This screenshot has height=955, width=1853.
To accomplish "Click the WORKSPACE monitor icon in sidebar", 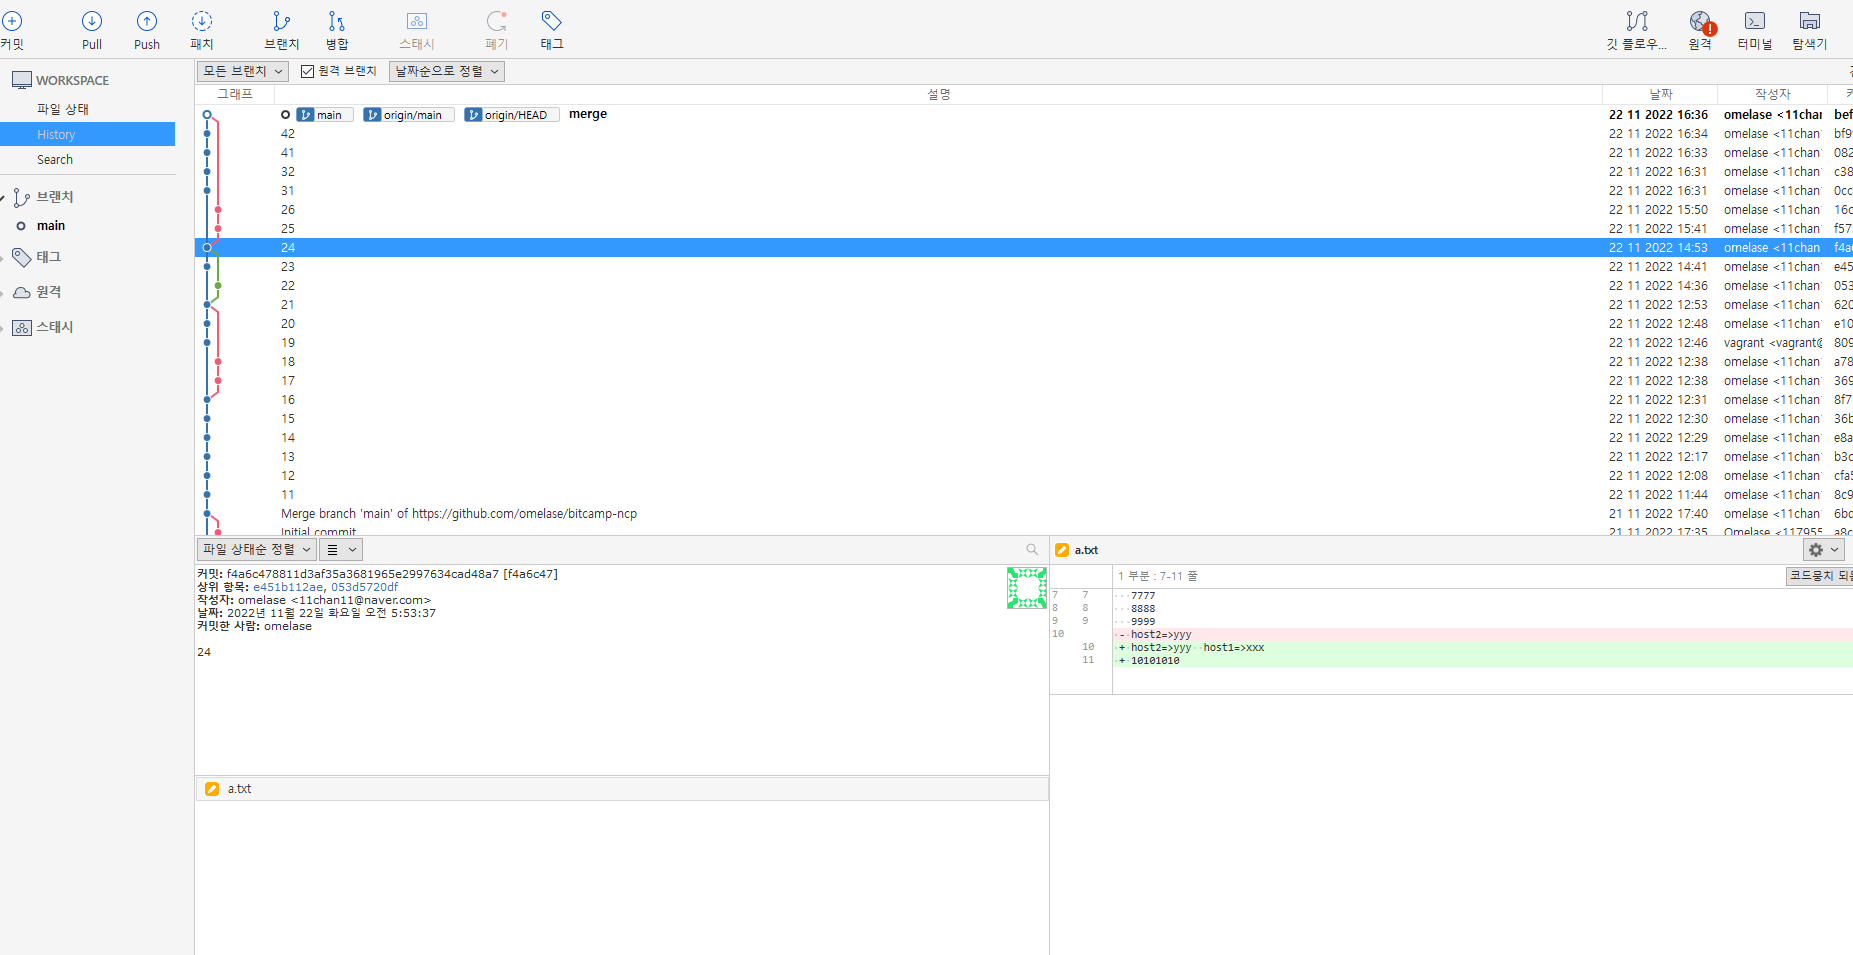I will (x=22, y=80).
